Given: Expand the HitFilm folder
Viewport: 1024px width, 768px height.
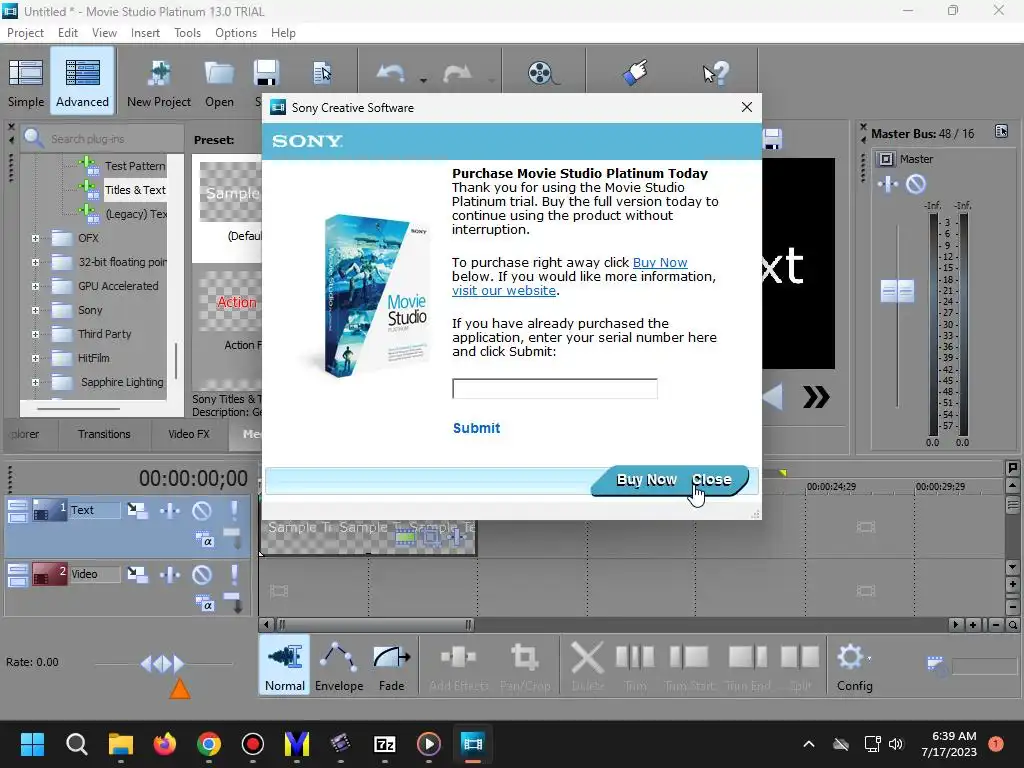Looking at the screenshot, I should (35, 358).
